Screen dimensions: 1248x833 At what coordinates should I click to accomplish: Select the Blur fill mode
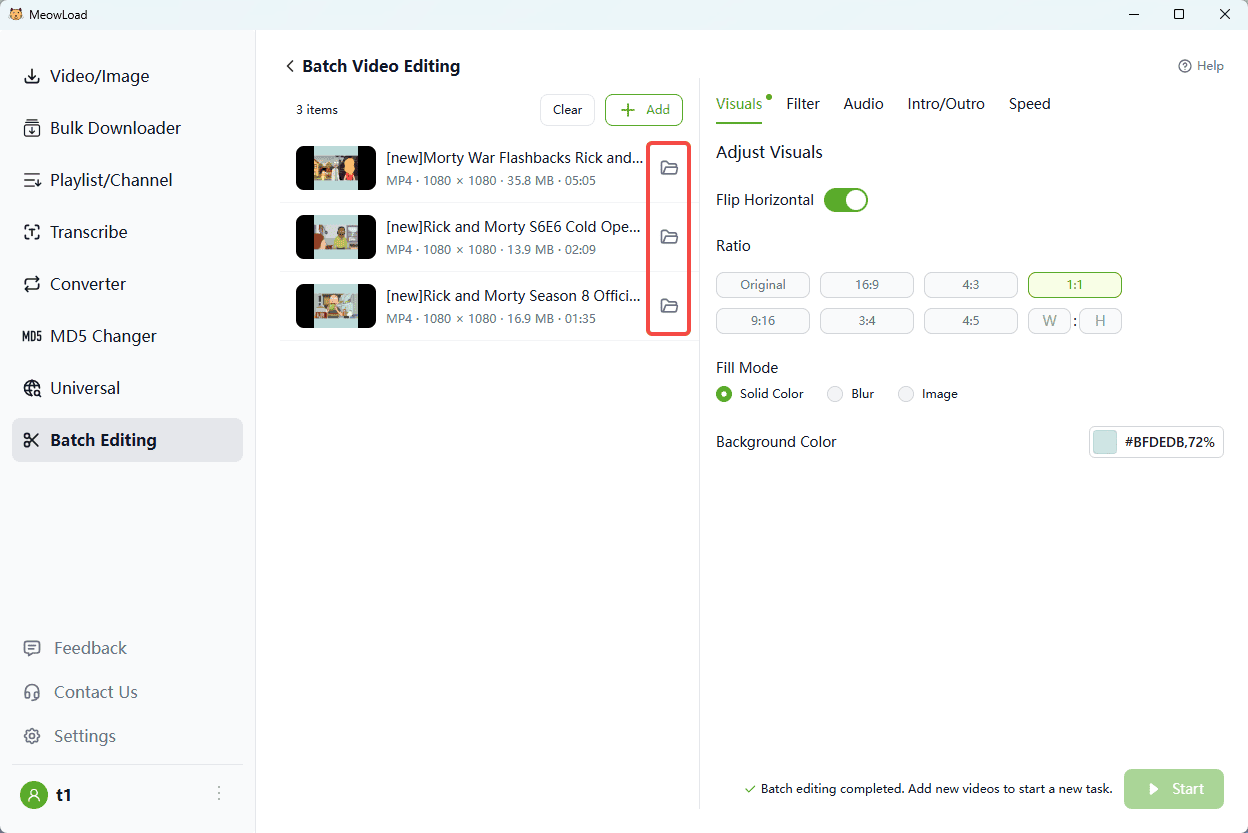[x=835, y=394]
